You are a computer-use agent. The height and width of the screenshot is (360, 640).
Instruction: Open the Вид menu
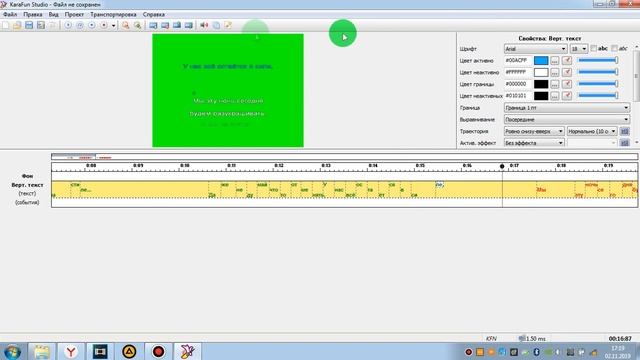[x=53, y=14]
